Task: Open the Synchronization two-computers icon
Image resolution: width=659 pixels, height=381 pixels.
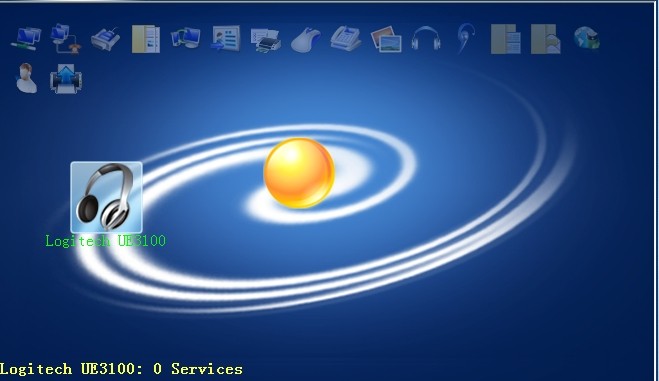Action: click(x=185, y=38)
